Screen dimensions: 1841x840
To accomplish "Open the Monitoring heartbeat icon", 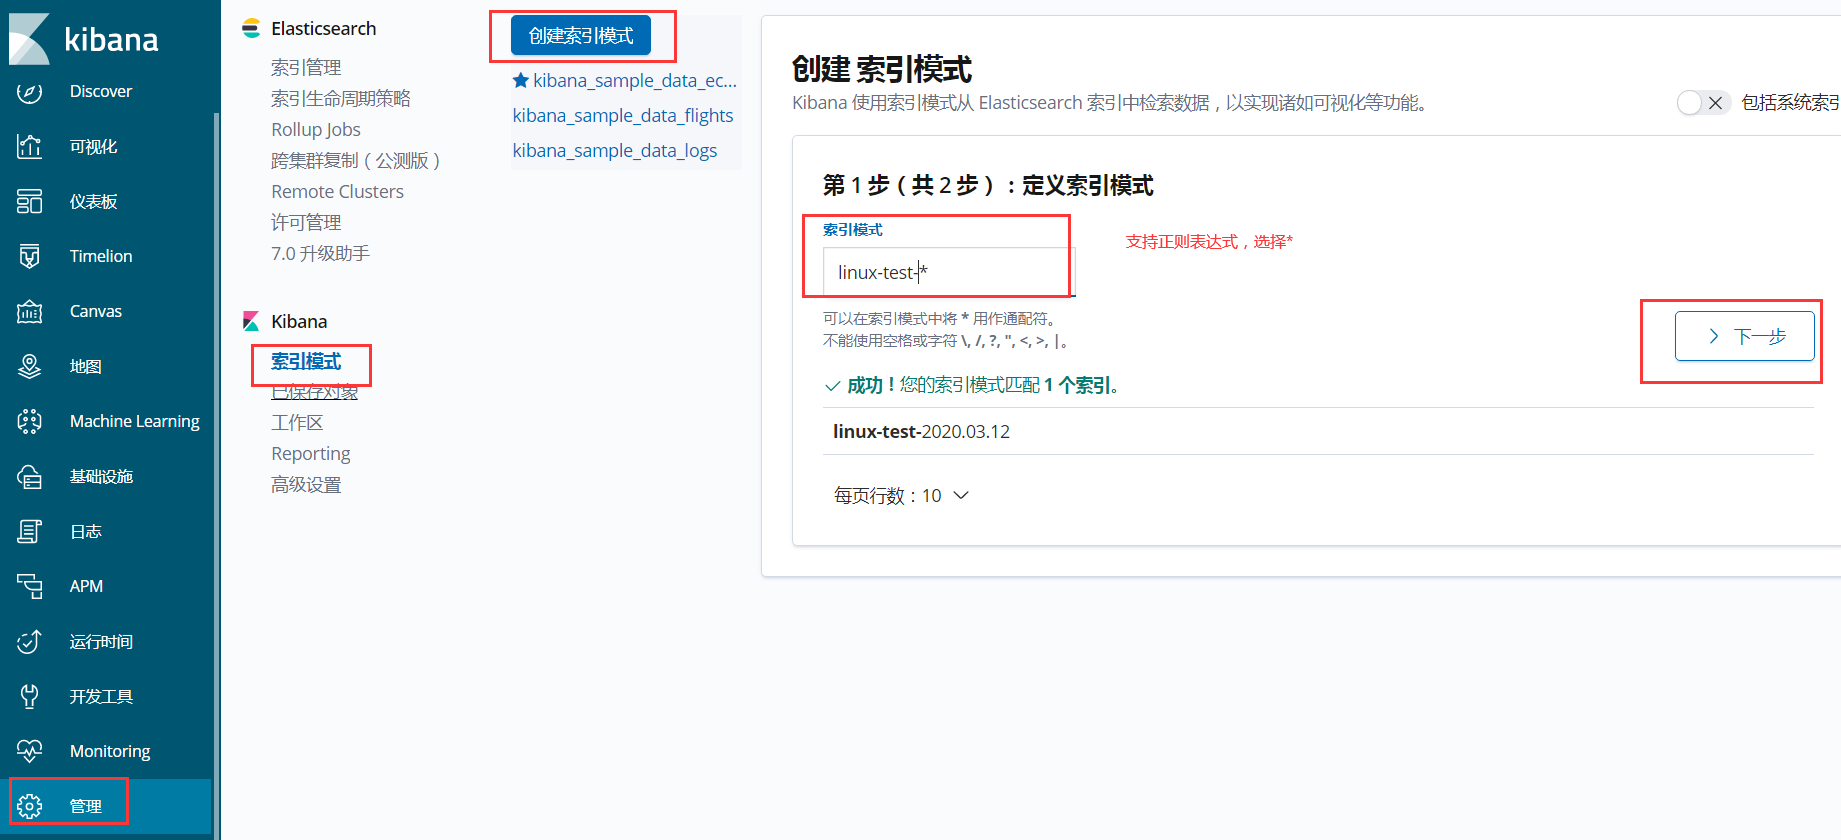I will coord(30,752).
